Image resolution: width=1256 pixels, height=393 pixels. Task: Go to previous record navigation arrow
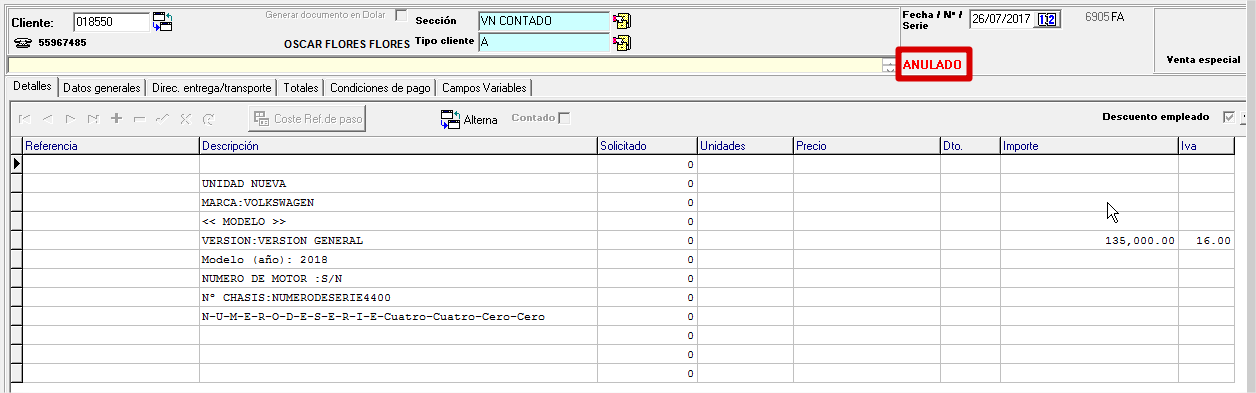click(x=48, y=119)
